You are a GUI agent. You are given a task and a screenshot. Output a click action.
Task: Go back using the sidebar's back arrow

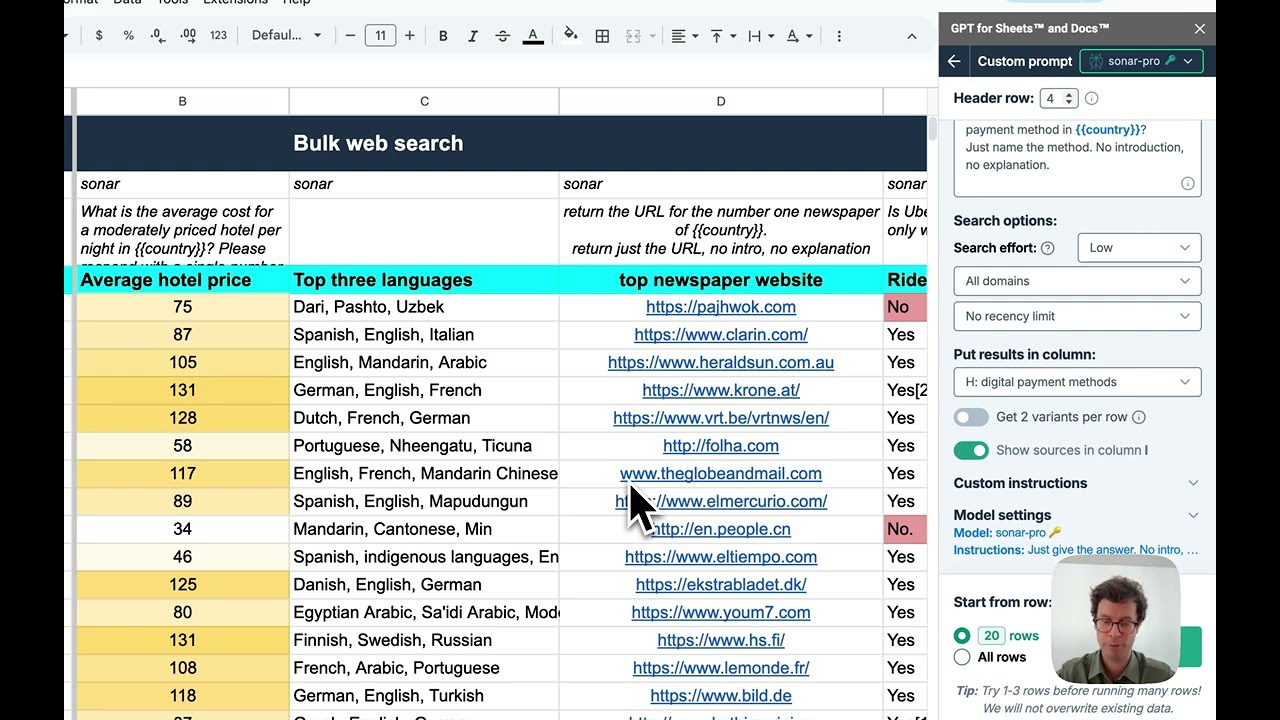(954, 61)
